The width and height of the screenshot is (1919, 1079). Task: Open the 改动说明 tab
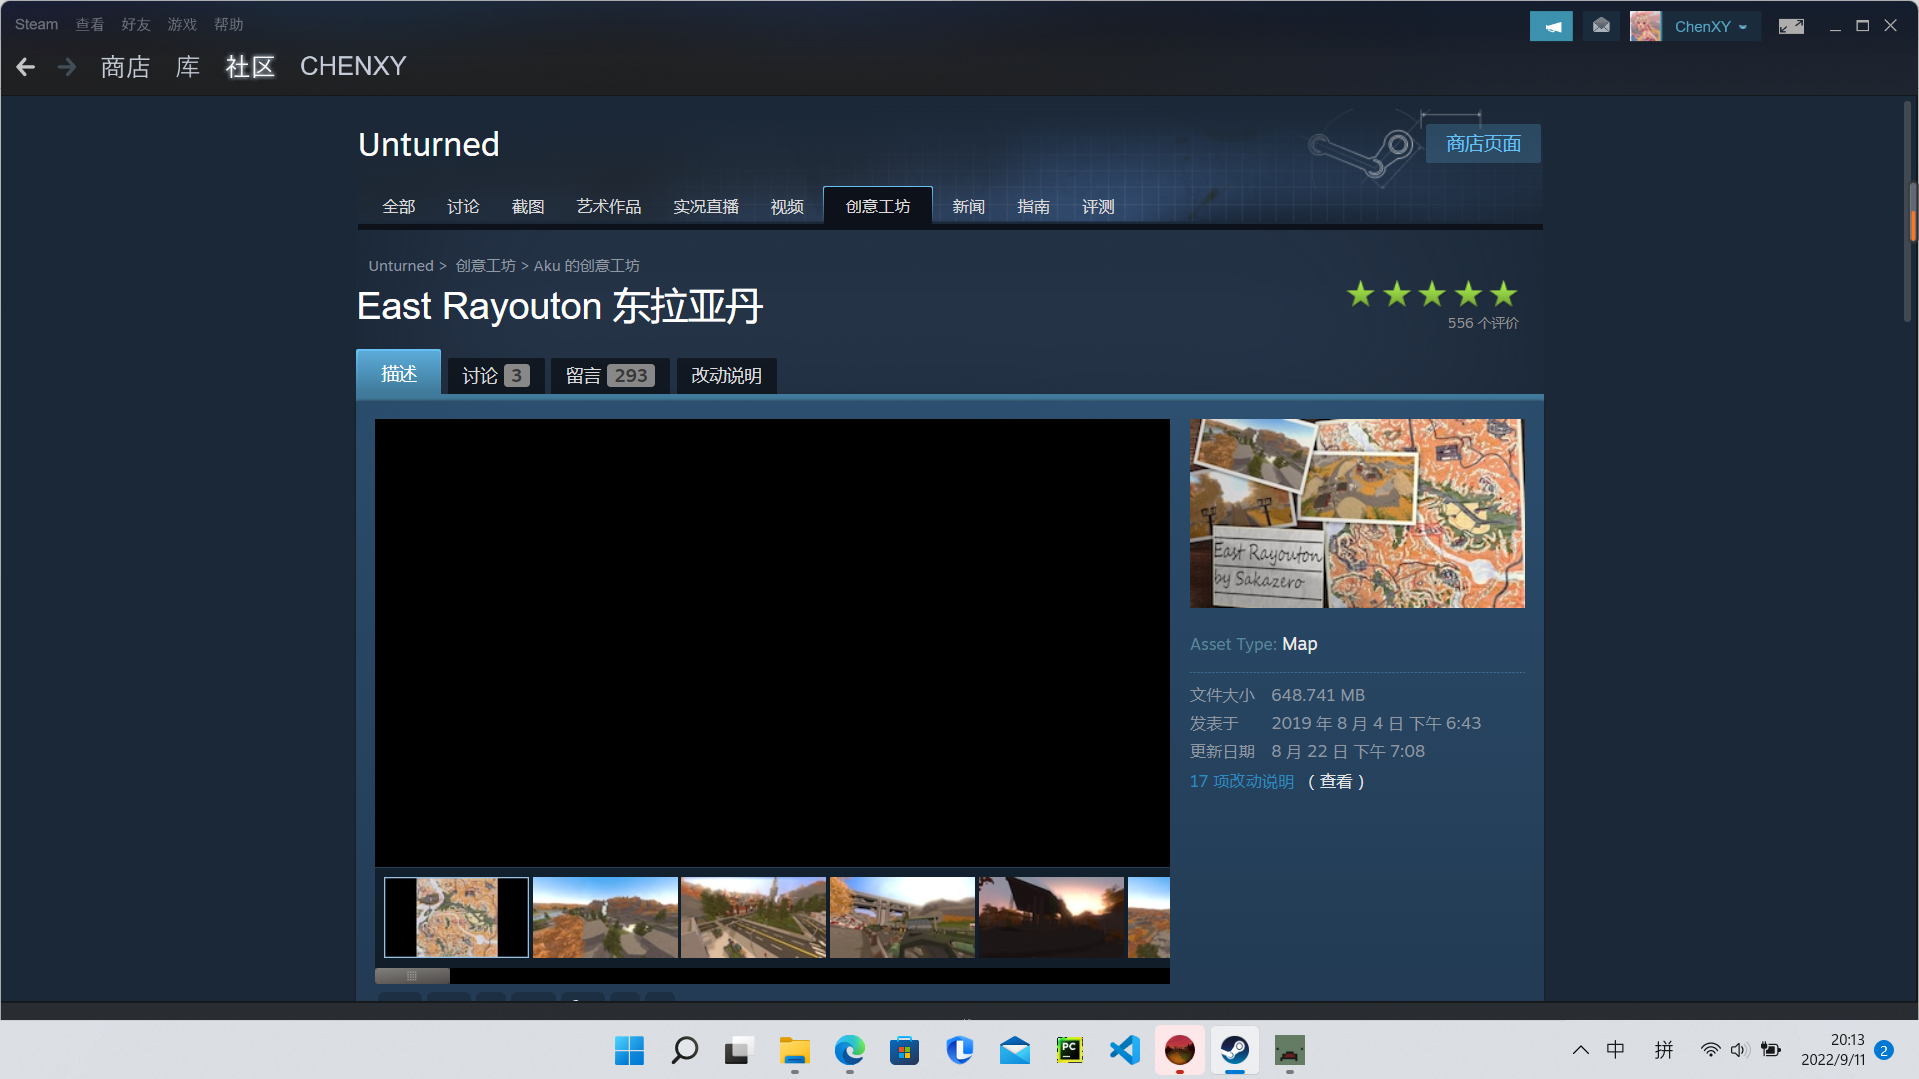[727, 376]
